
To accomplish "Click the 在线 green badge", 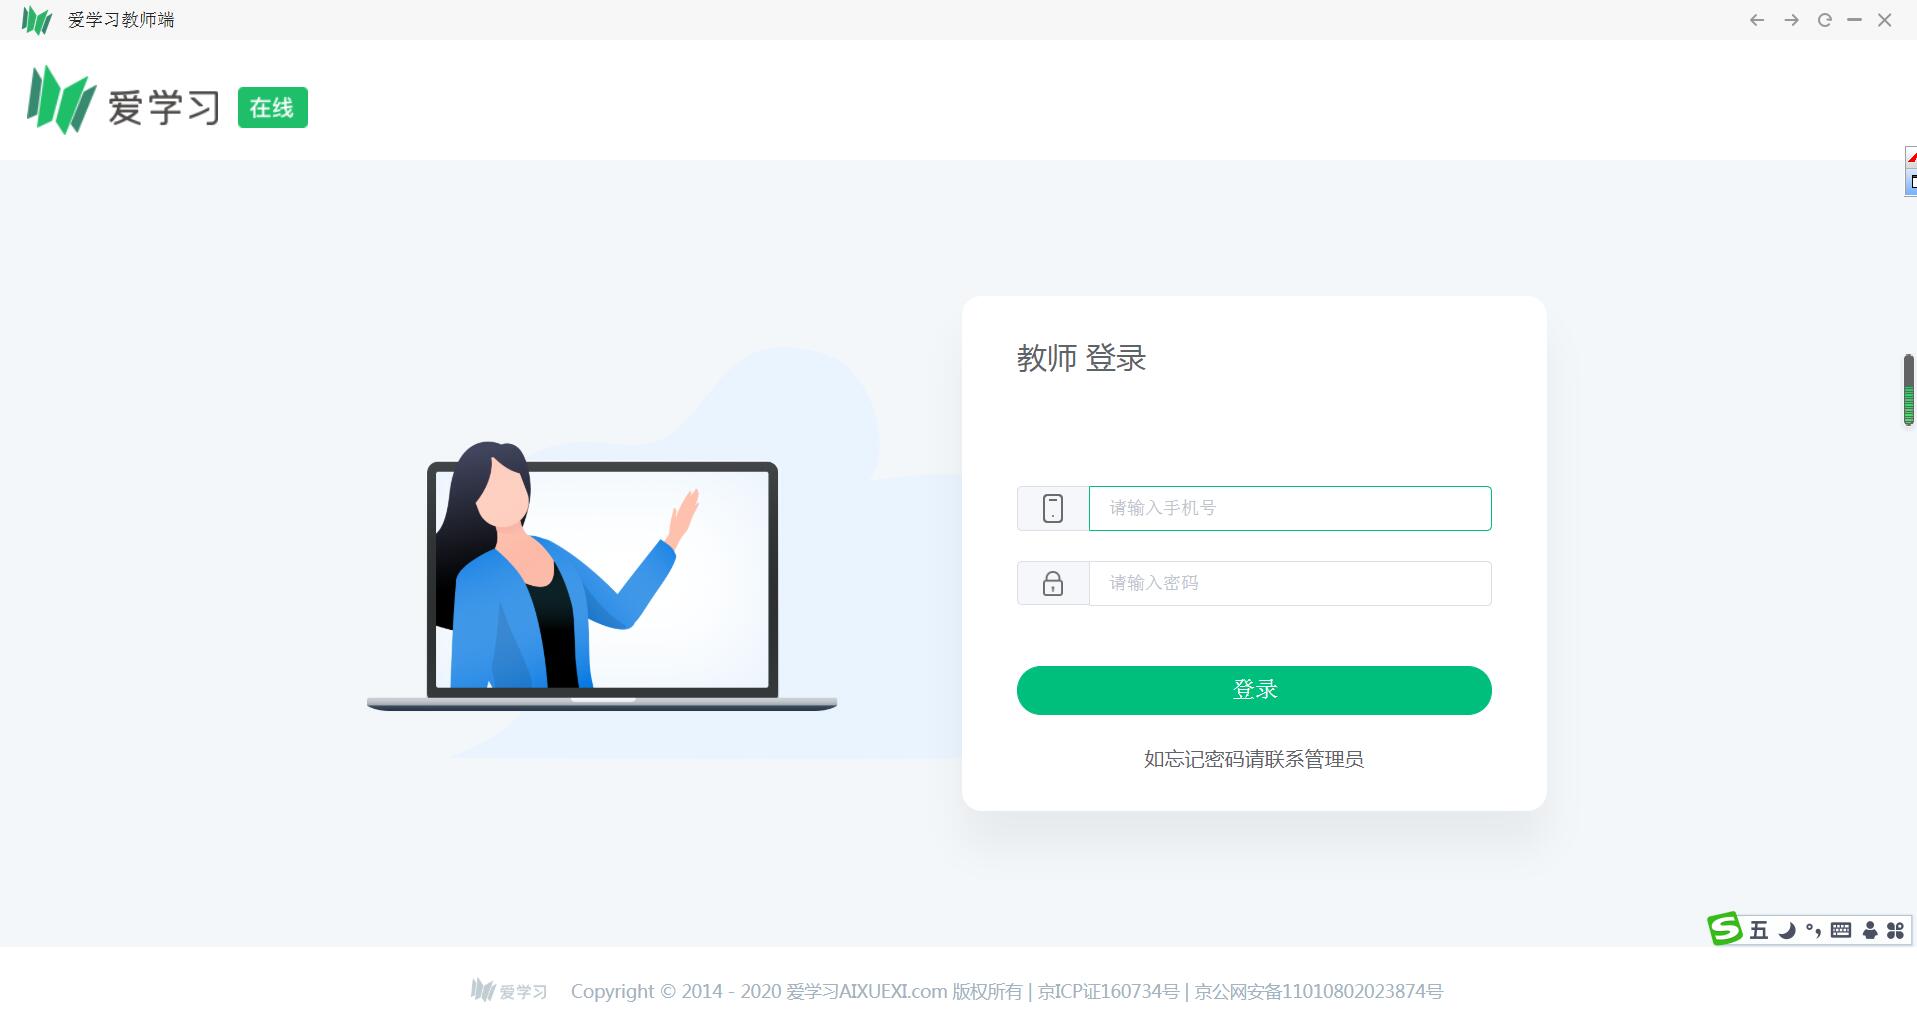I will click(x=272, y=108).
